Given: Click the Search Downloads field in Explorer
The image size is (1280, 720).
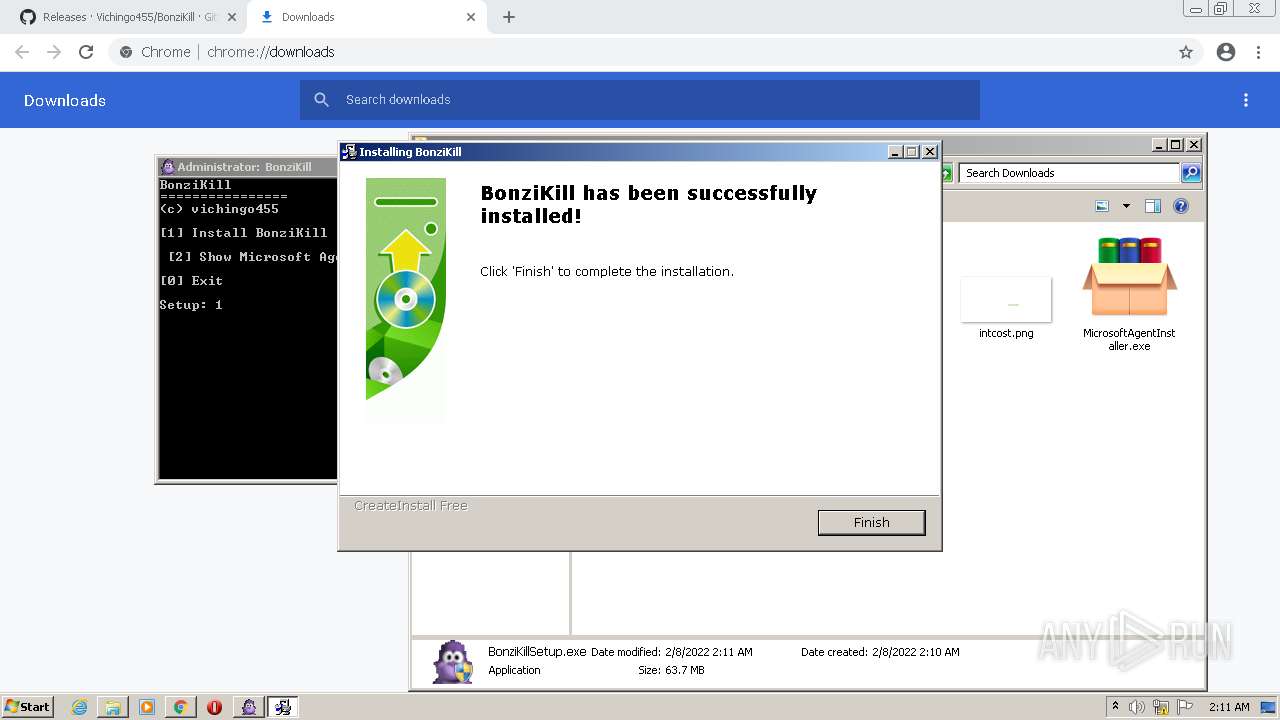Looking at the screenshot, I should tap(1068, 173).
